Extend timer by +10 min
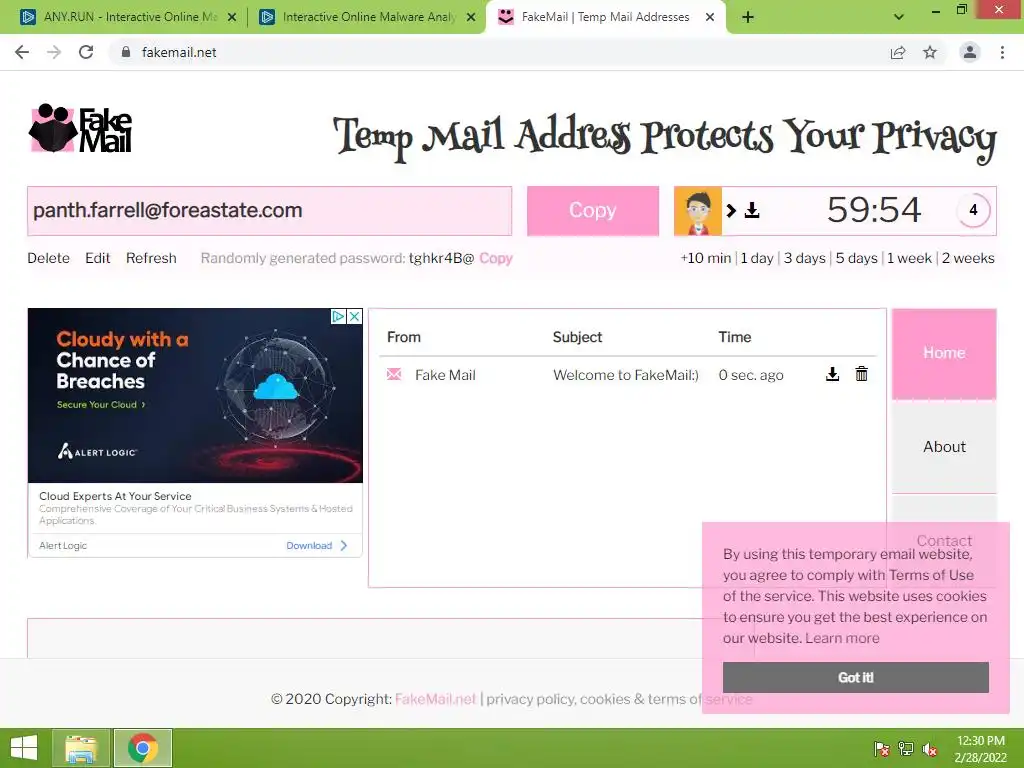 coord(706,258)
